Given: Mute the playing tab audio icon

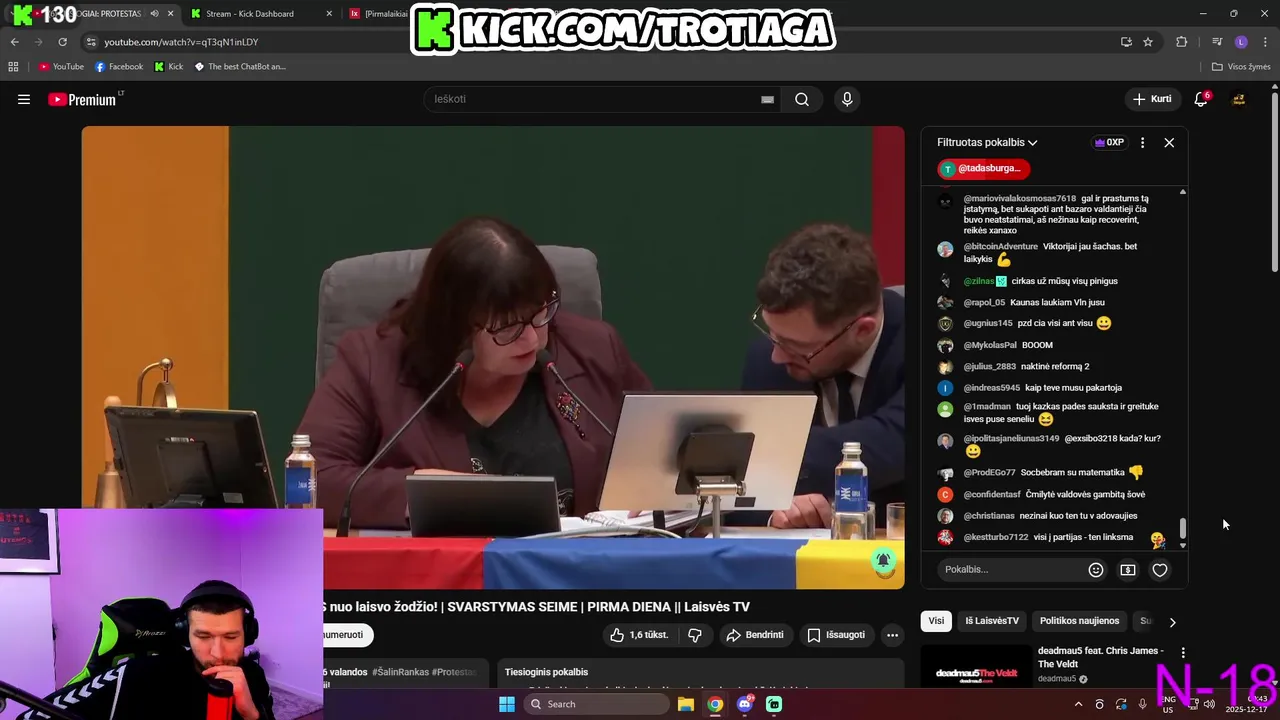Looking at the screenshot, I should pyautogui.click(x=154, y=14).
